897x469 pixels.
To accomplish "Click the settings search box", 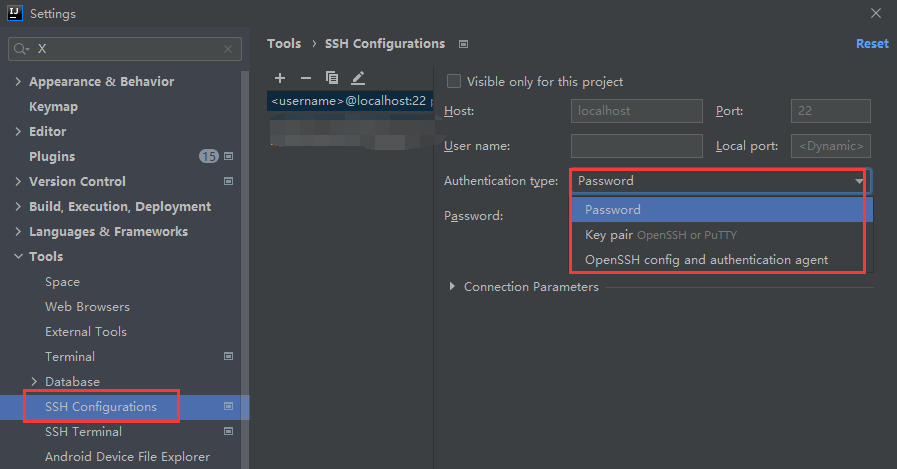I will click(125, 49).
